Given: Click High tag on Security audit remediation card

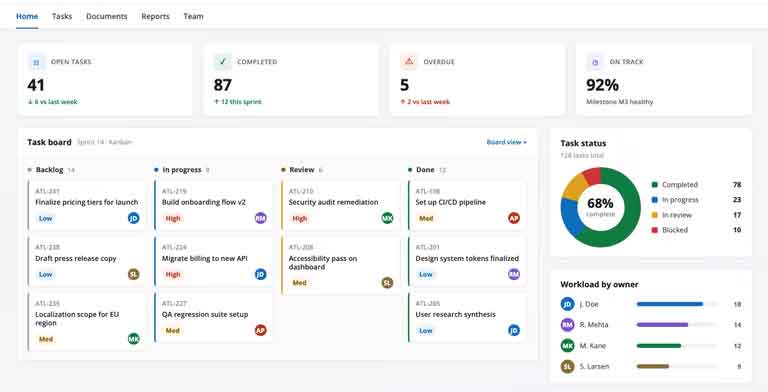Looking at the screenshot, I should tap(300, 219).
